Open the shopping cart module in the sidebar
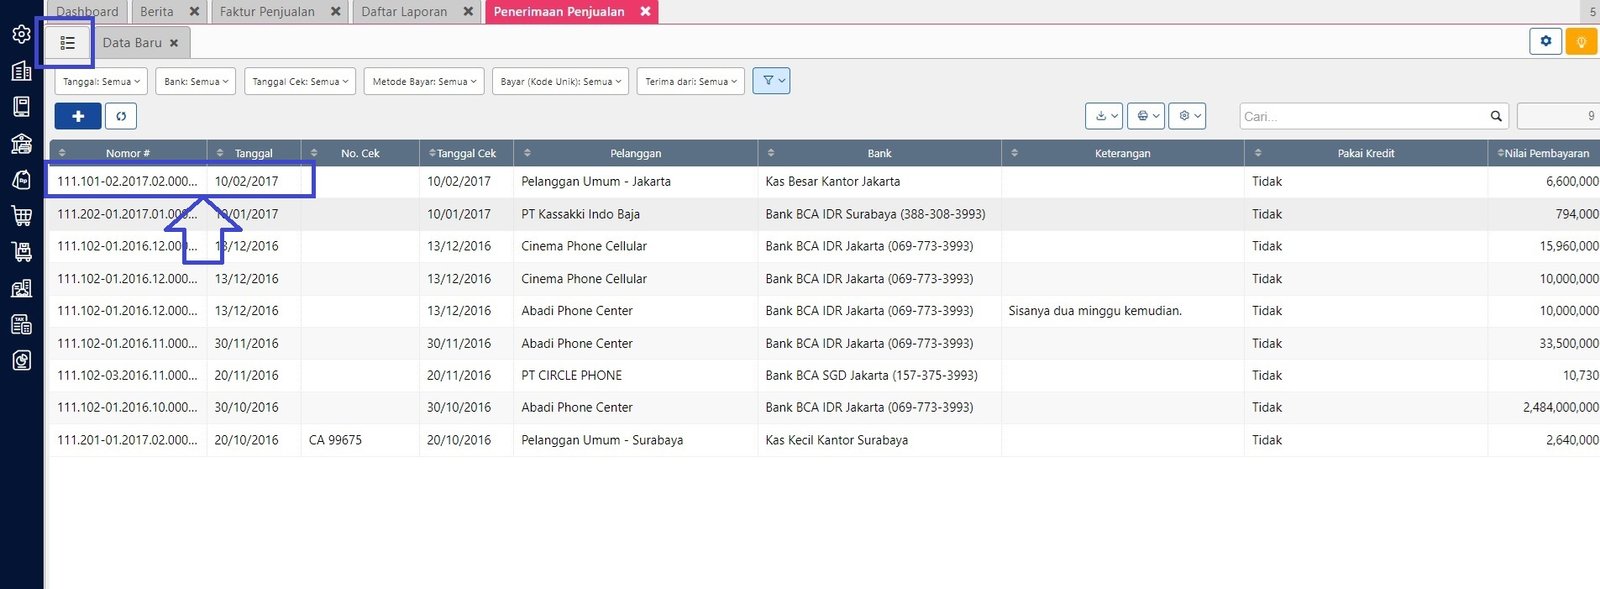 [x=21, y=215]
